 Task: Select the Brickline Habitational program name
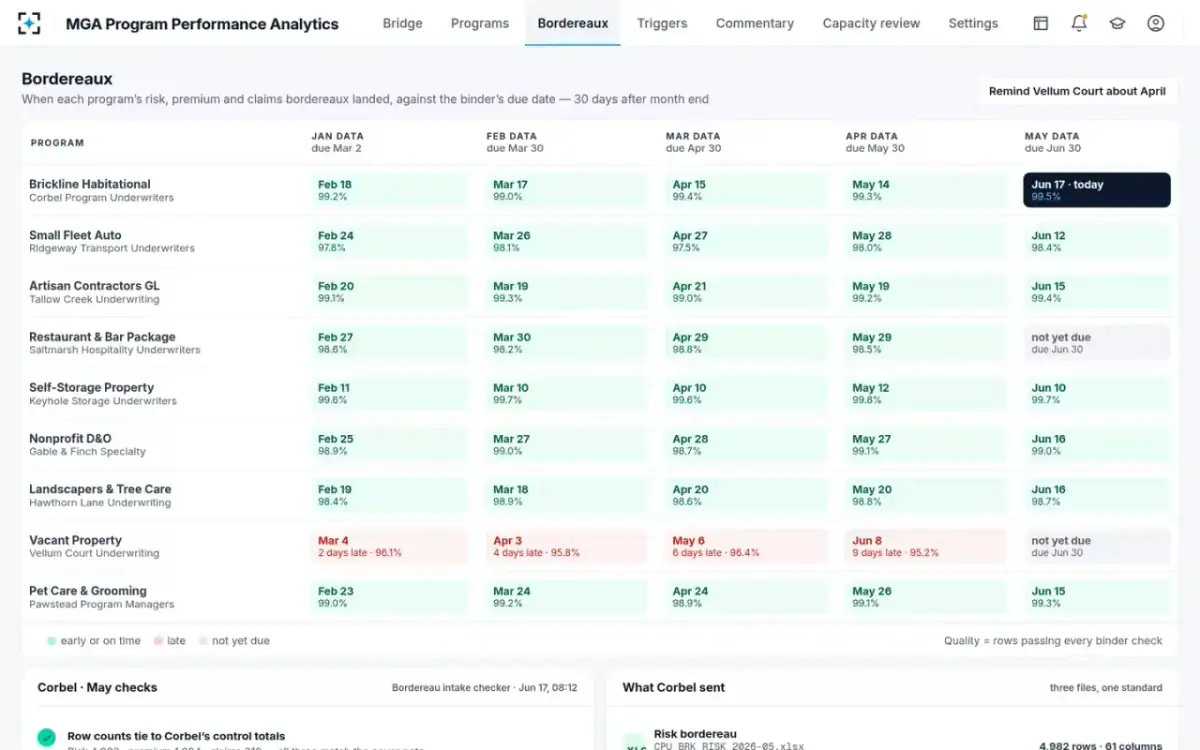[x=90, y=184]
